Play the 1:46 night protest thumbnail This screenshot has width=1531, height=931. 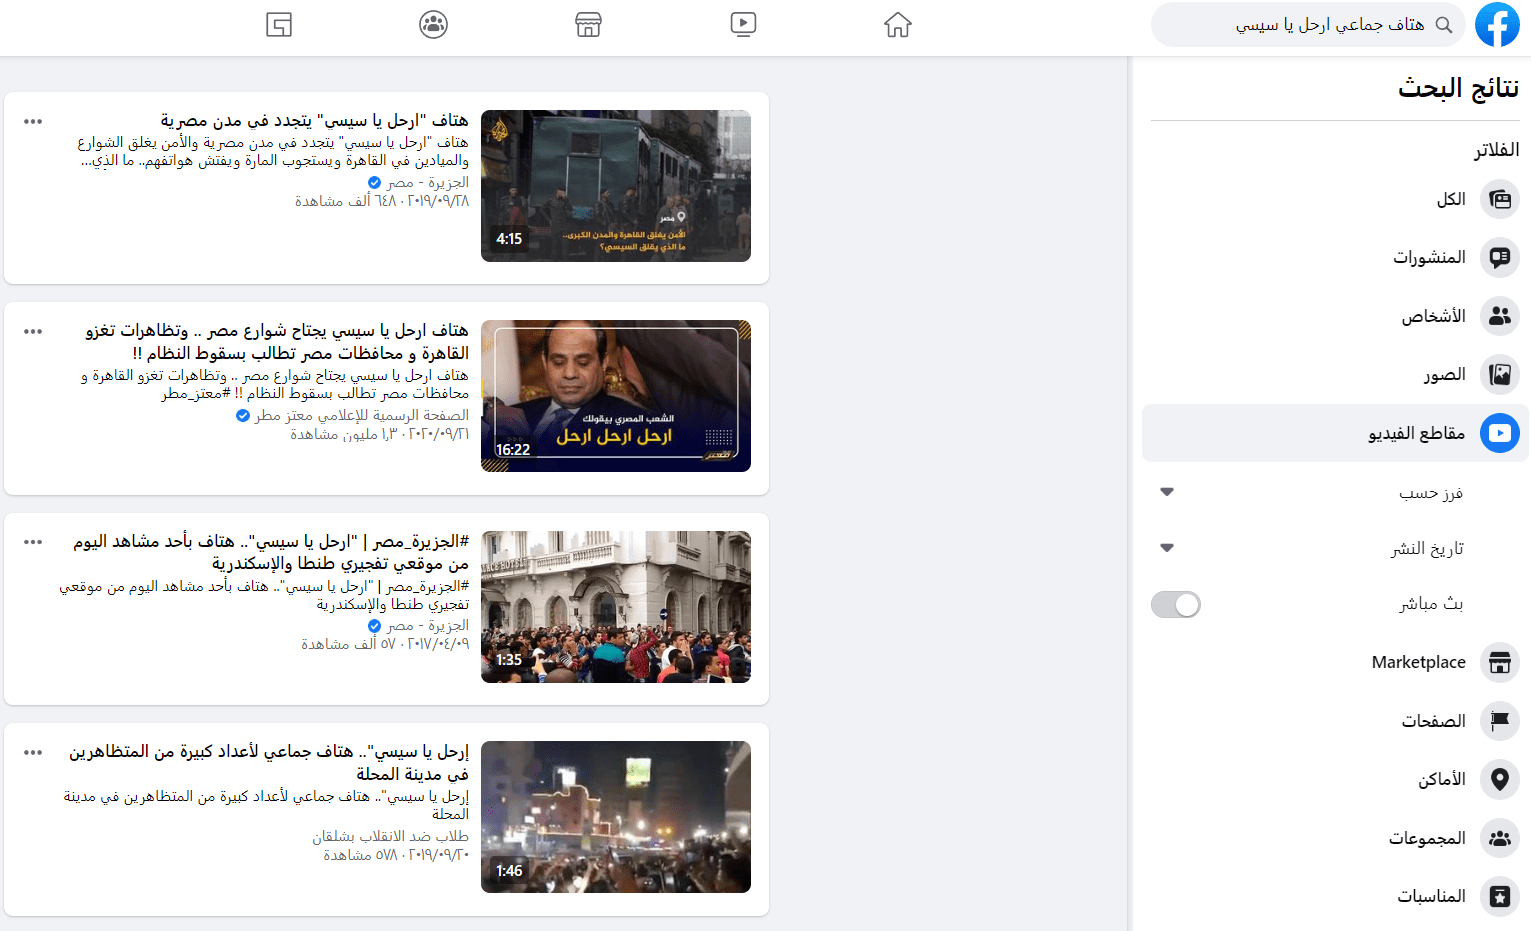[616, 817]
